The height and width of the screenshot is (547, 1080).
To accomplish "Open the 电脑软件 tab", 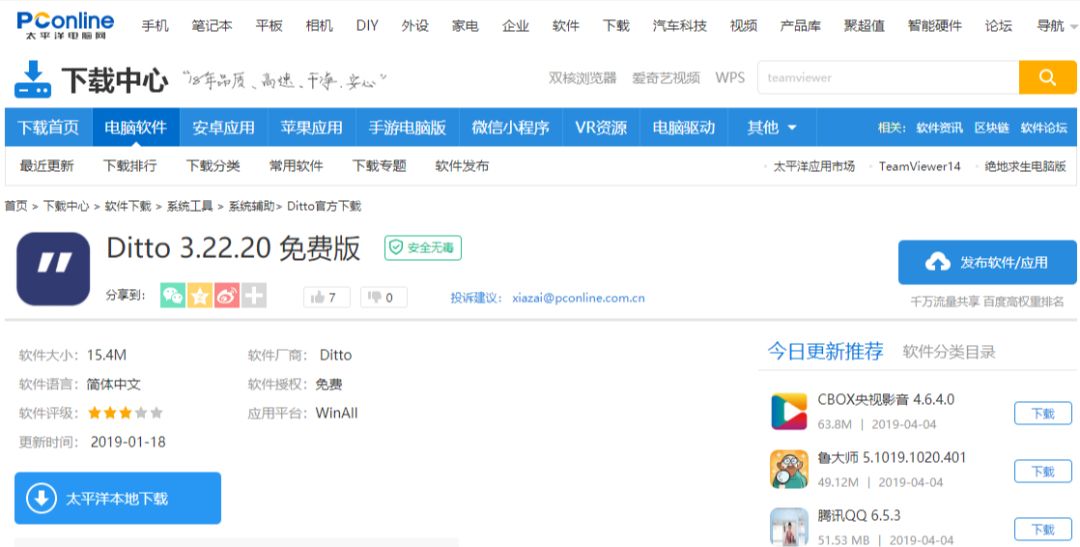I will 136,127.
